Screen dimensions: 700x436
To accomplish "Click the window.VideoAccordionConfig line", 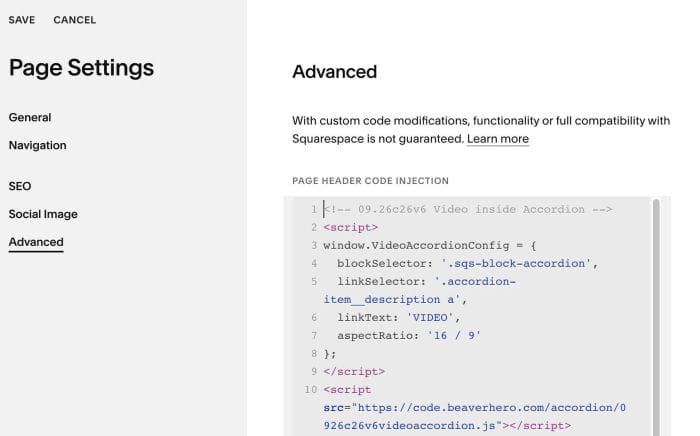I will pyautogui.click(x=429, y=245).
